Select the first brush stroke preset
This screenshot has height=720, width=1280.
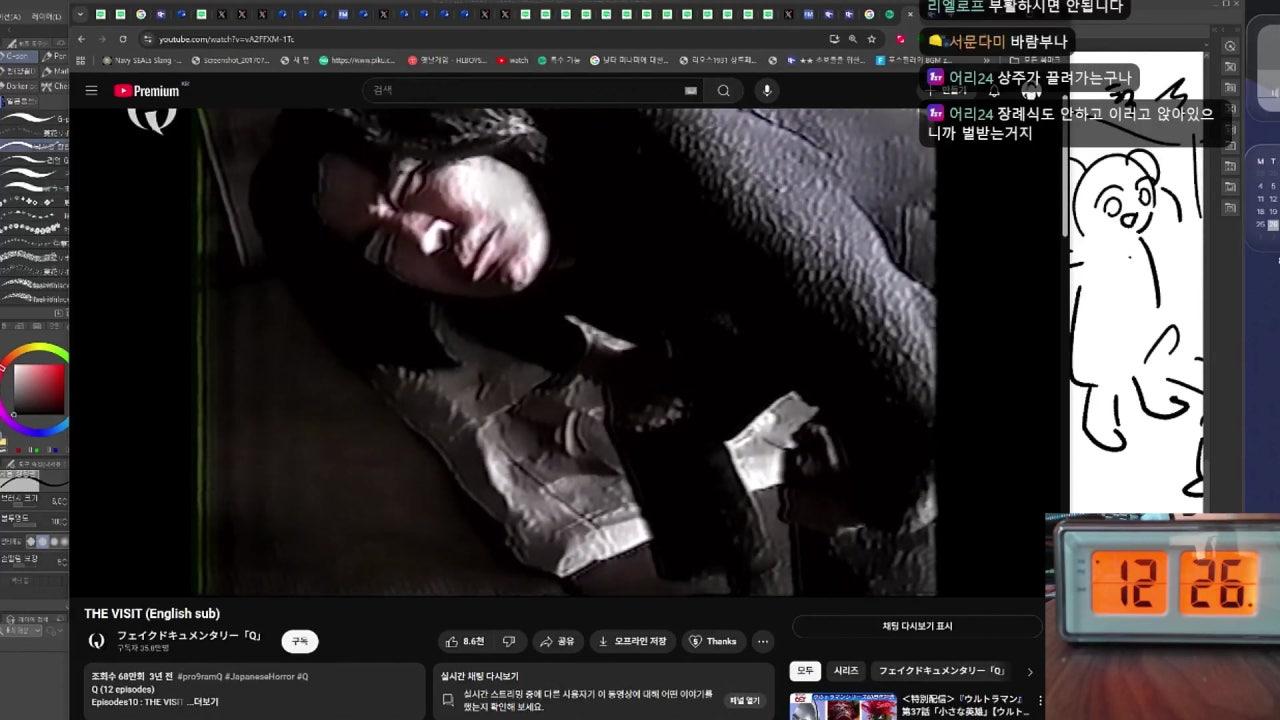tap(32, 118)
